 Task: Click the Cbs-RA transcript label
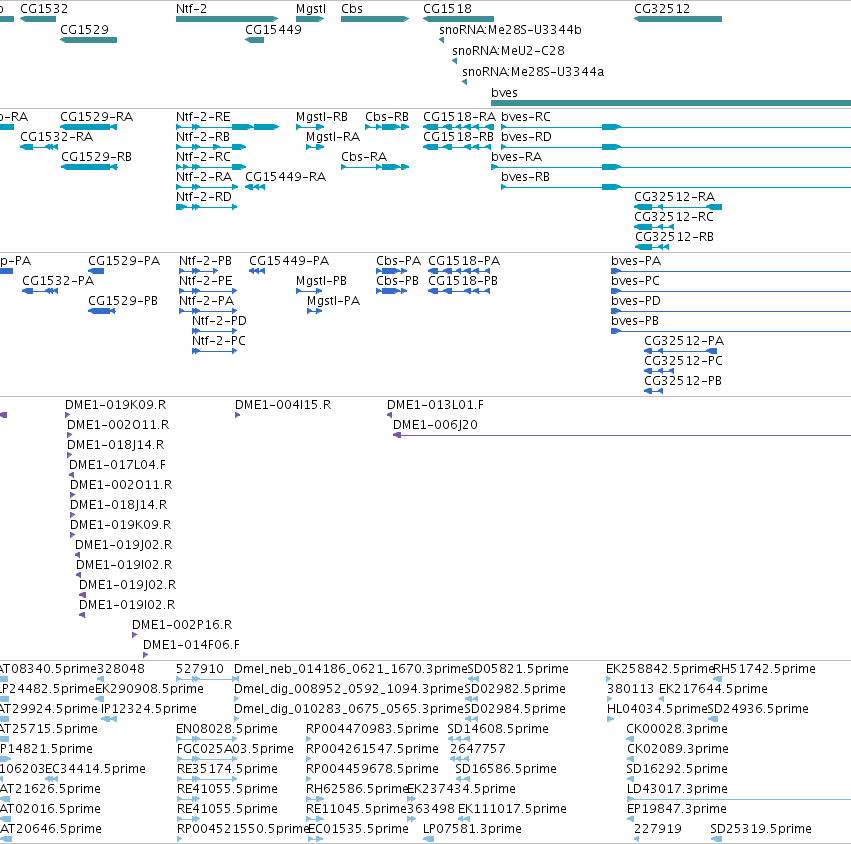click(x=364, y=157)
